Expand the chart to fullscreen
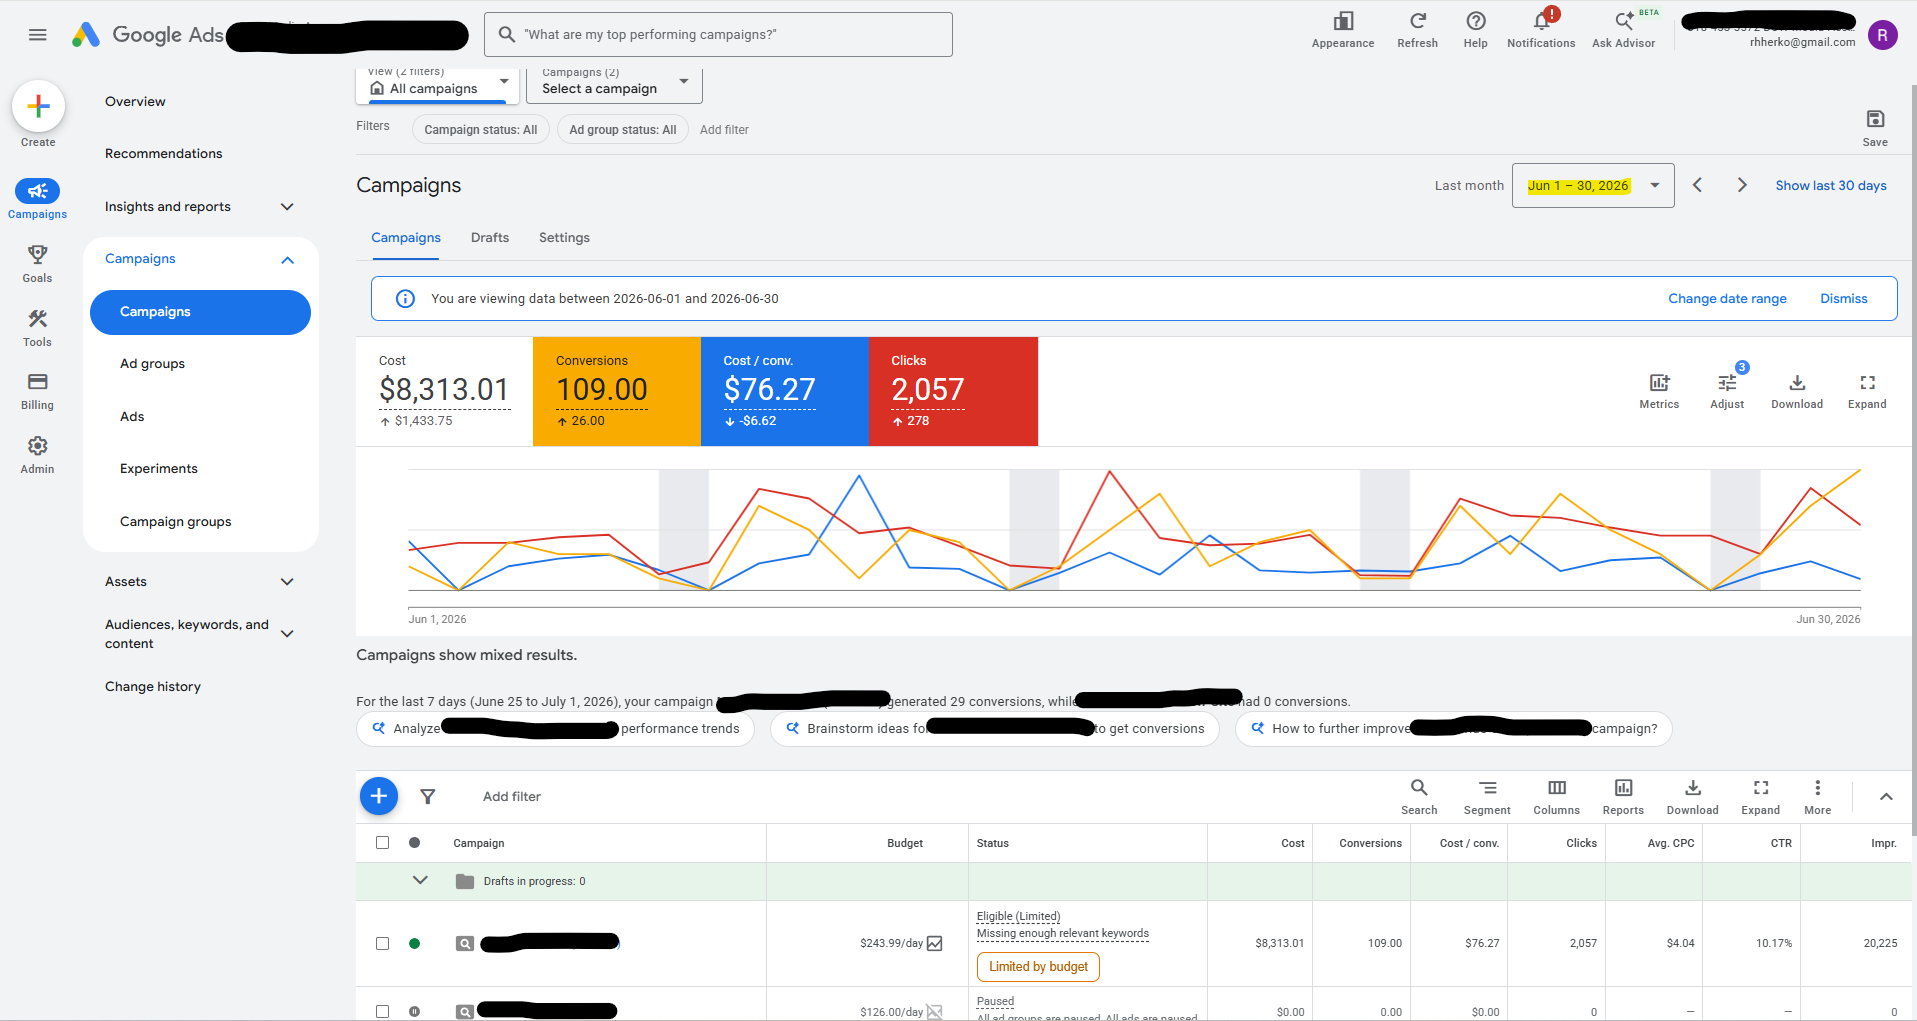The width and height of the screenshot is (1917, 1021). point(1867,391)
